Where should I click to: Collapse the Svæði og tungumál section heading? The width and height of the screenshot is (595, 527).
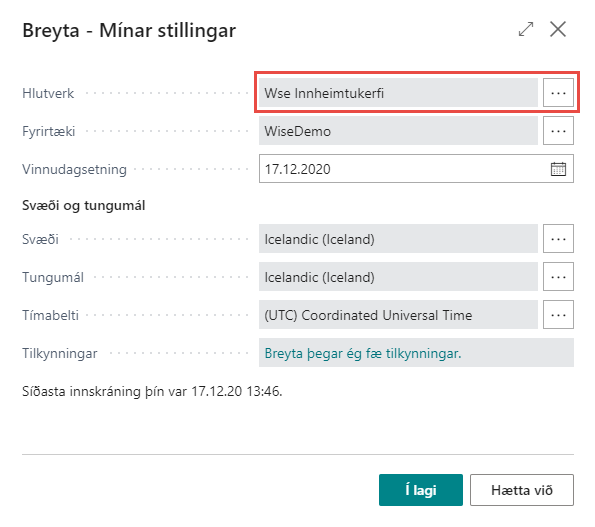point(83,205)
